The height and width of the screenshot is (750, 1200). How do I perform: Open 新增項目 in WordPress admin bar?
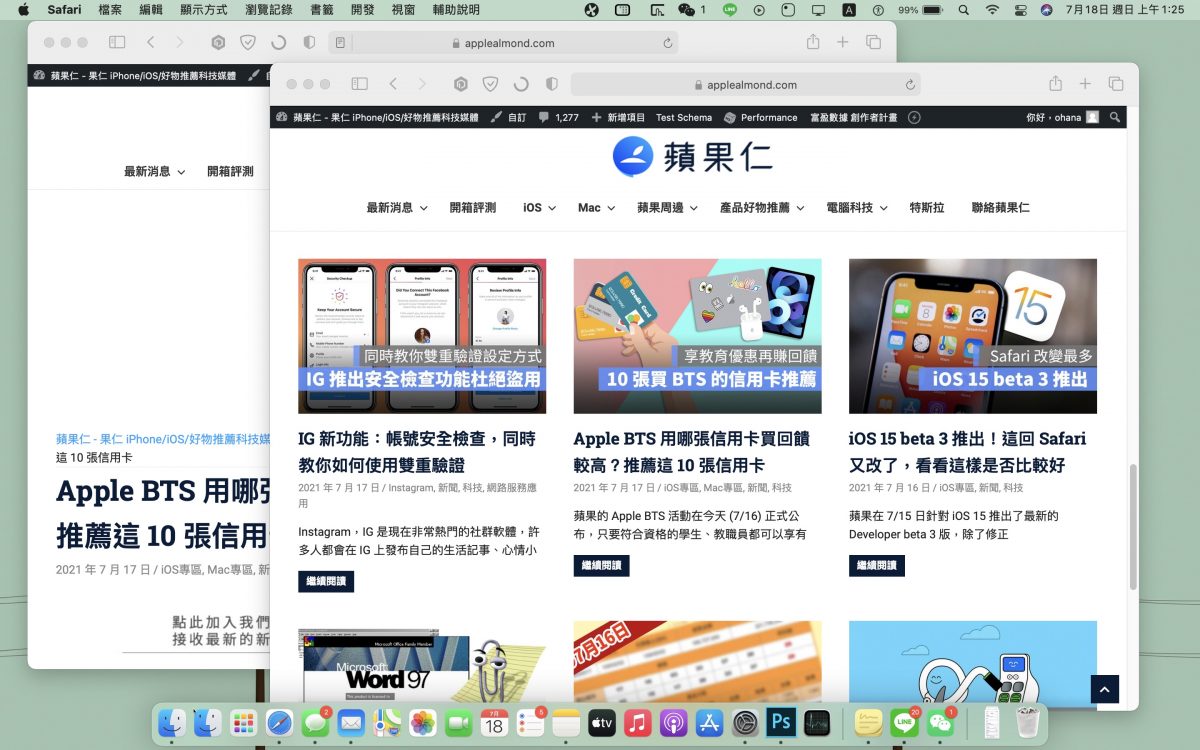(x=618, y=117)
